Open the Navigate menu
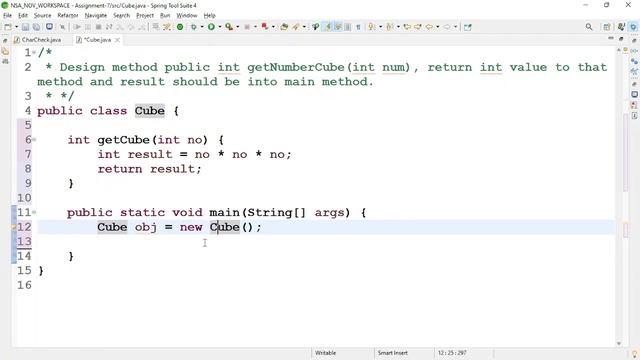 [96, 16]
